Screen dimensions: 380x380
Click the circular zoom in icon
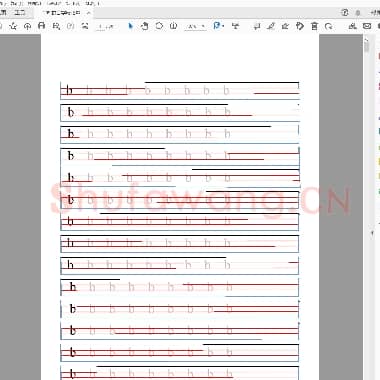(x=173, y=26)
